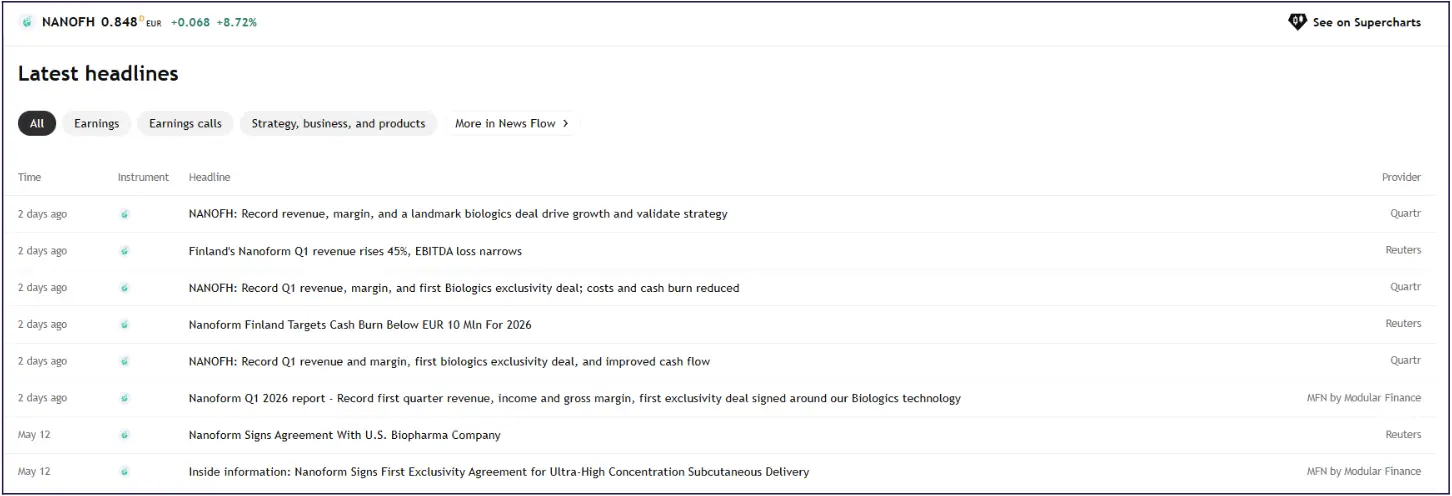The width and height of the screenshot is (1452, 496).
Task: Click Quartr provider in improved cash flow row
Action: [x=1405, y=361]
